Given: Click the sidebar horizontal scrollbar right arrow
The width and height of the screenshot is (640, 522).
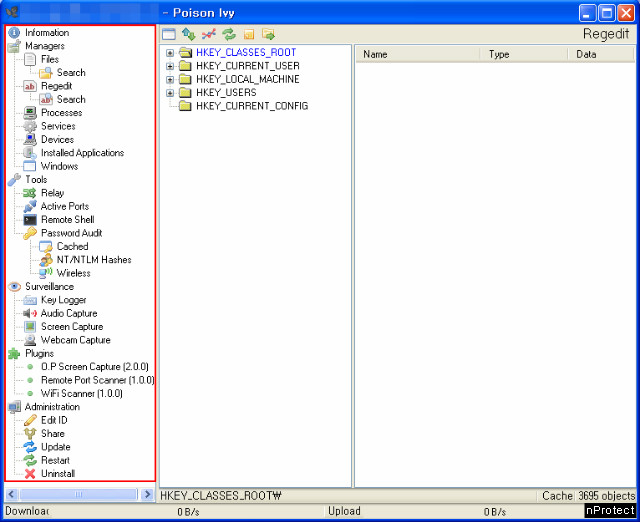Looking at the screenshot, I should pos(147,494).
